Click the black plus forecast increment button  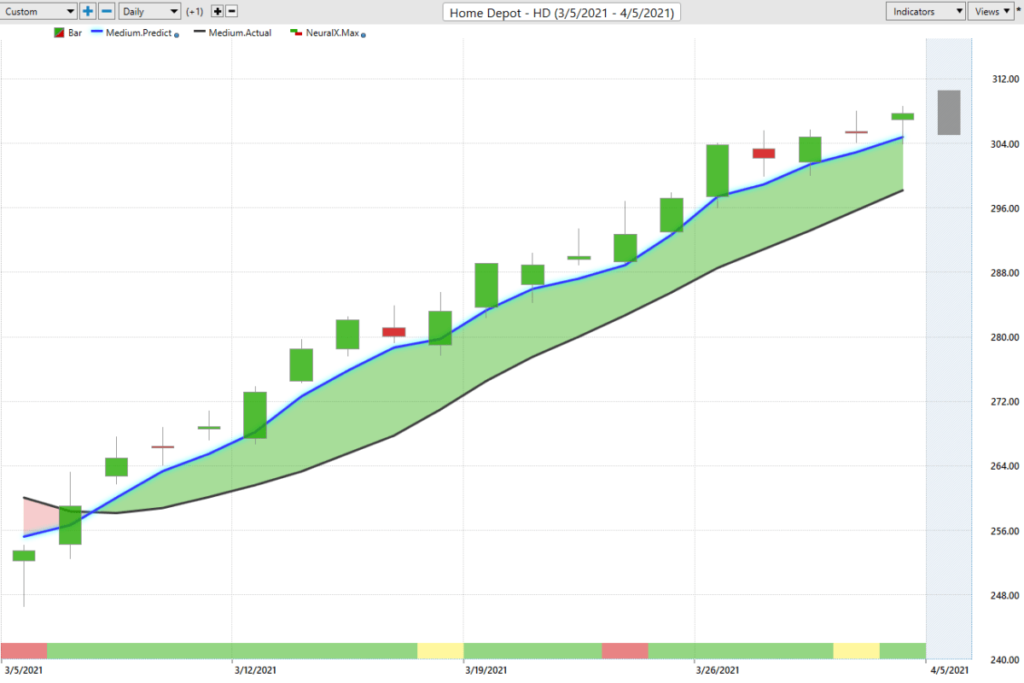(x=217, y=11)
